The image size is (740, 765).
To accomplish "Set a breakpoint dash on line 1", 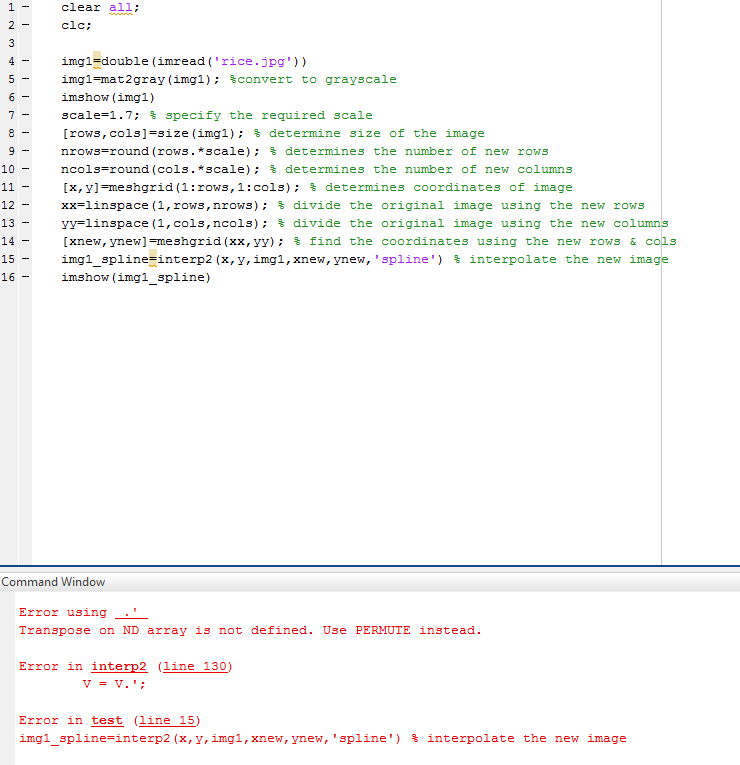I will 25,7.
